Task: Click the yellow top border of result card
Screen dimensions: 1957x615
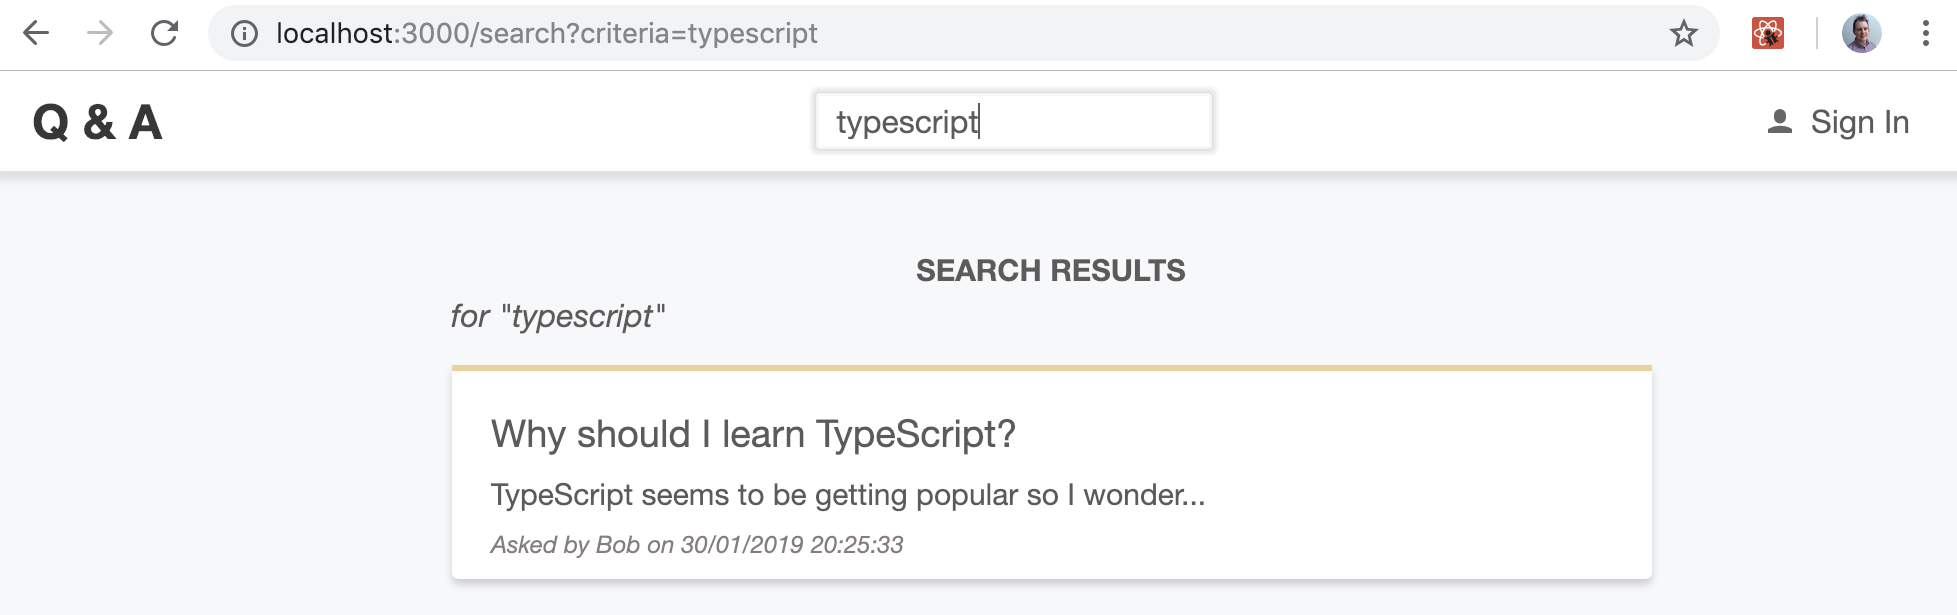Action: 1051,368
